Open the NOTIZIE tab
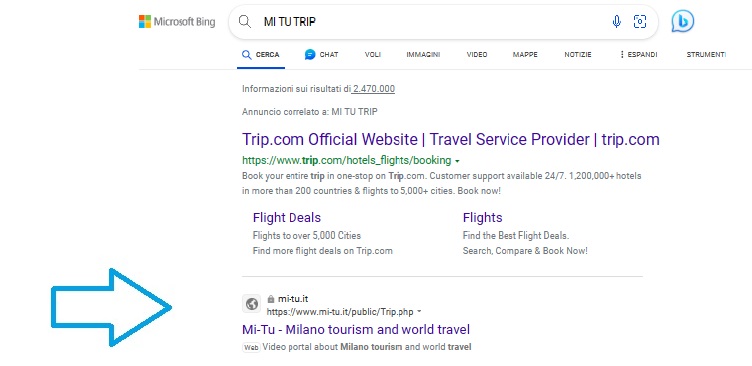Viewport: 752px width, 366px height. 578,55
